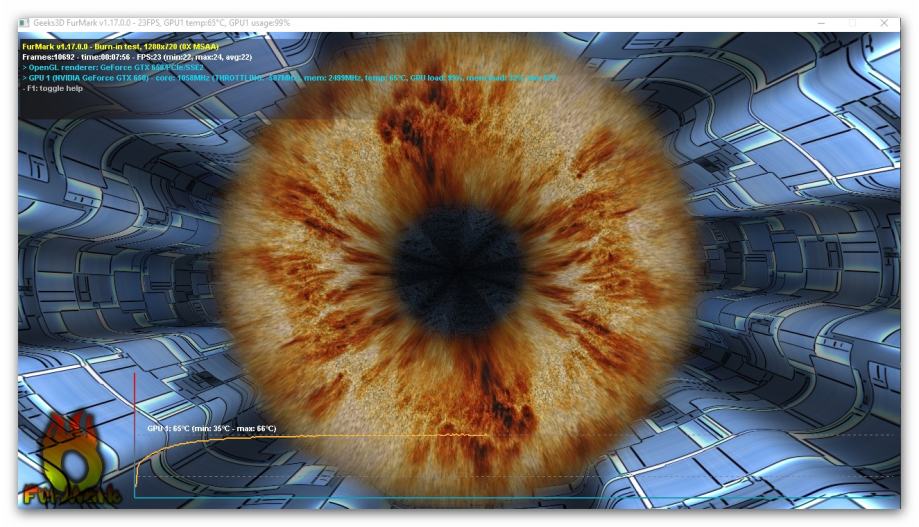
Task: Click the 'OpenGL renderer: GeForce GTX' line
Action: pyautogui.click(x=113, y=67)
